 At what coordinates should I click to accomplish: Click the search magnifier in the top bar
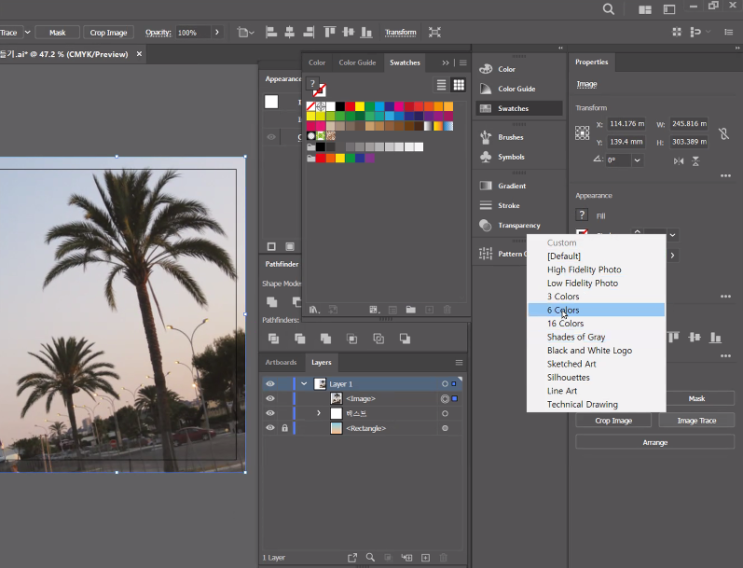pyautogui.click(x=609, y=9)
